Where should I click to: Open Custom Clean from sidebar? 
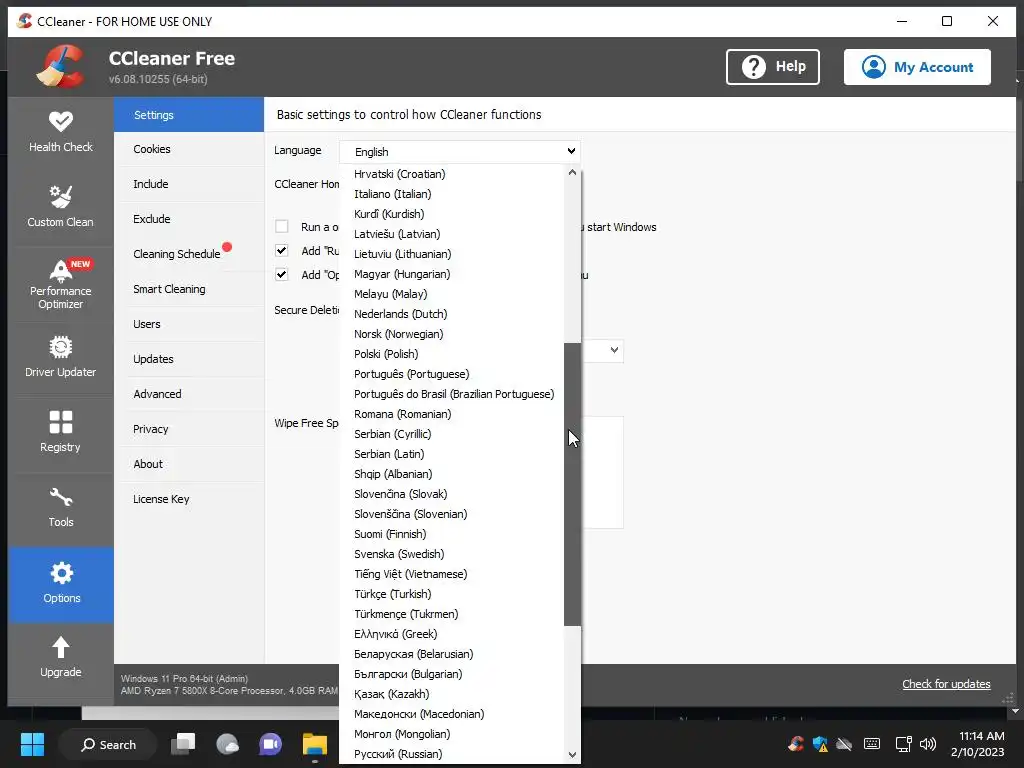click(61, 208)
